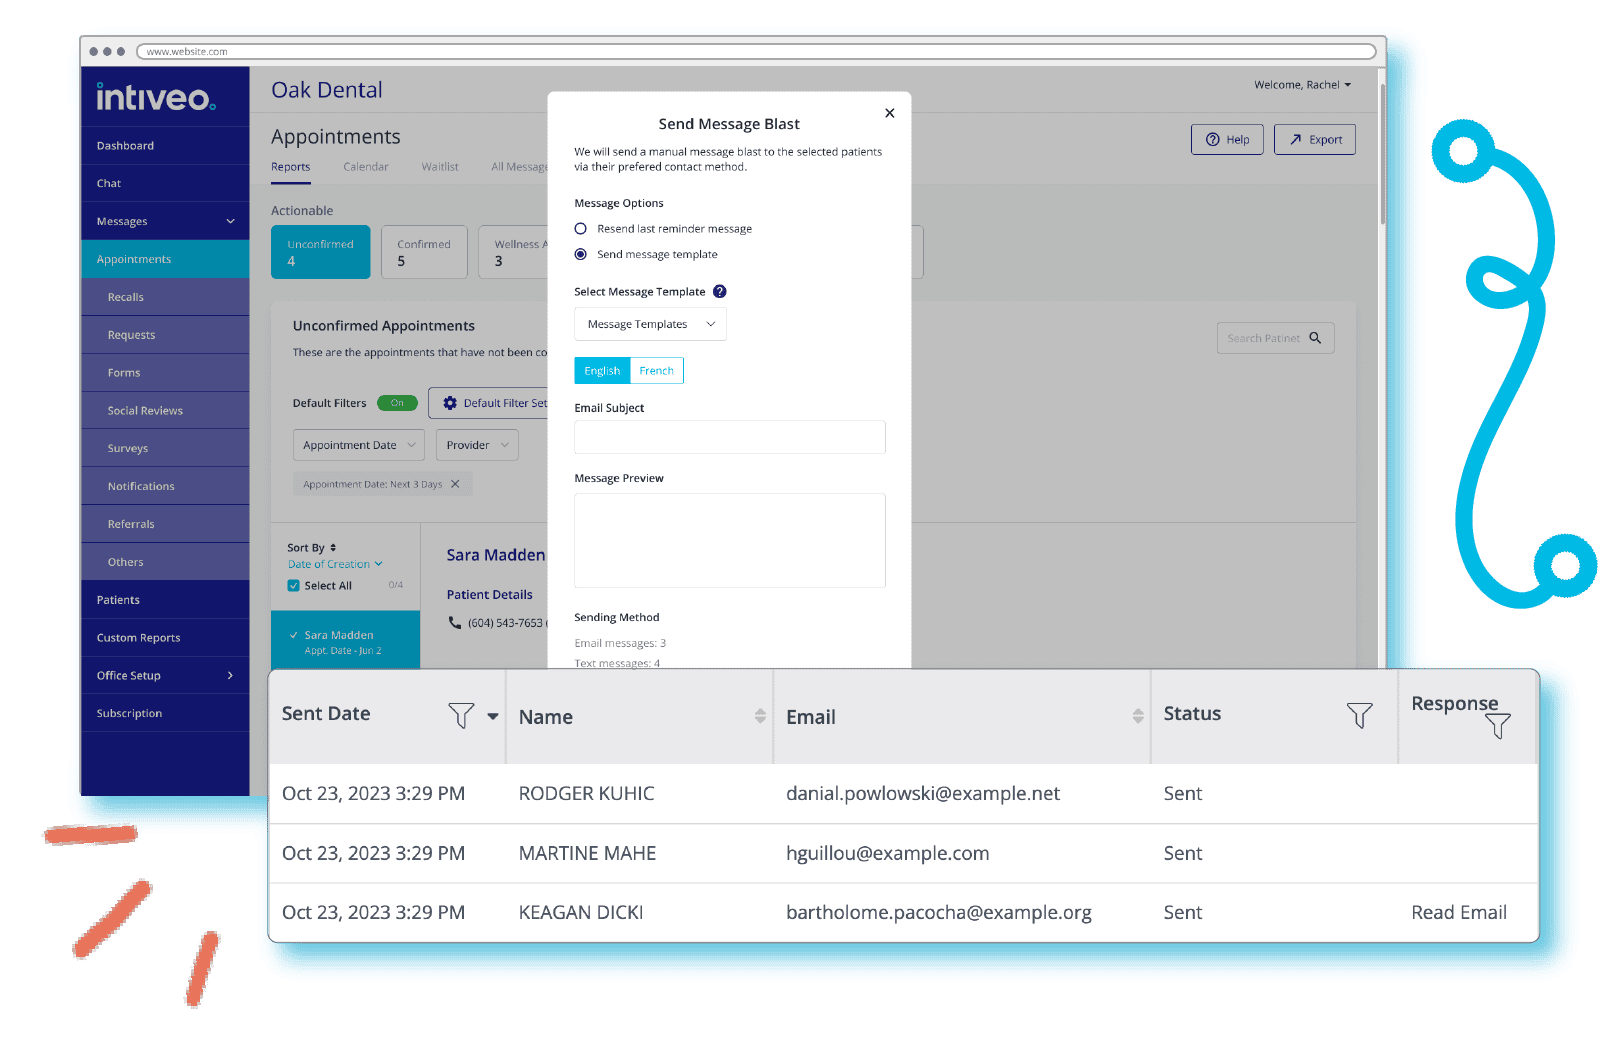Open Subscription in the sidebar
This screenshot has width=1619, height=1038.
(165, 713)
